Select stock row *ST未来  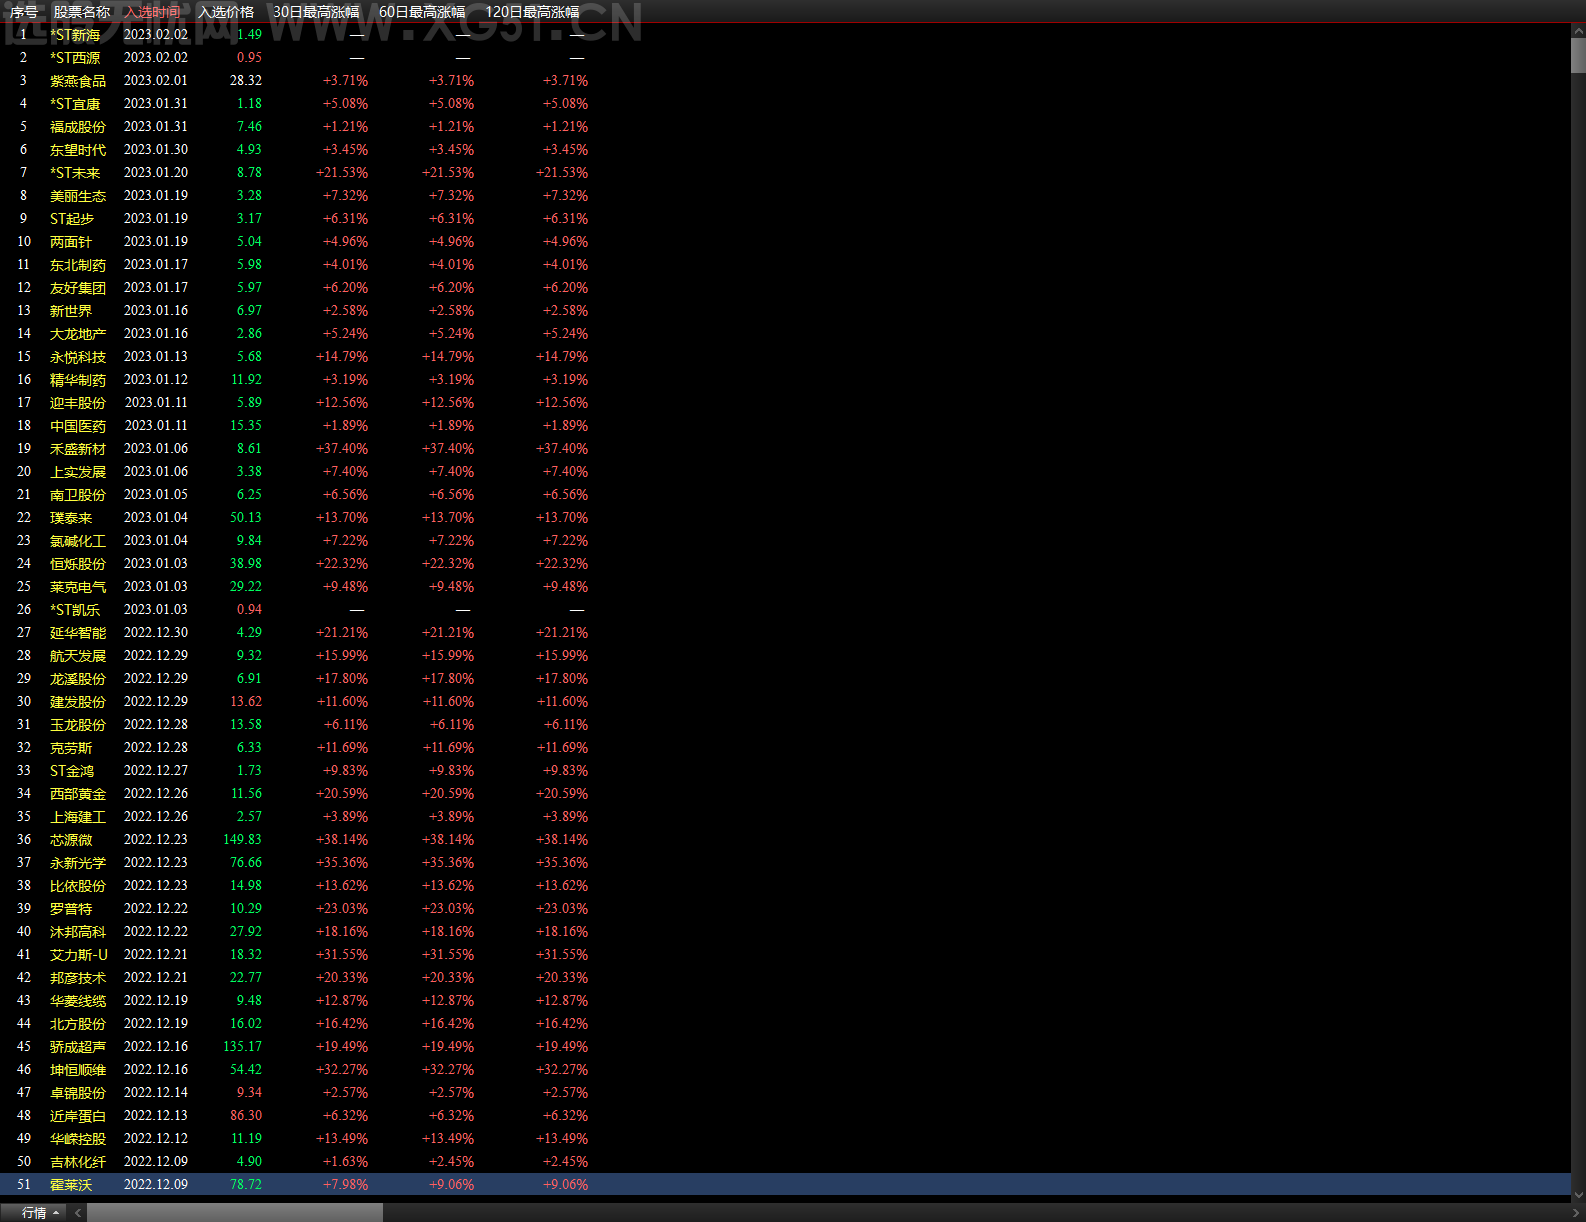click(x=785, y=172)
